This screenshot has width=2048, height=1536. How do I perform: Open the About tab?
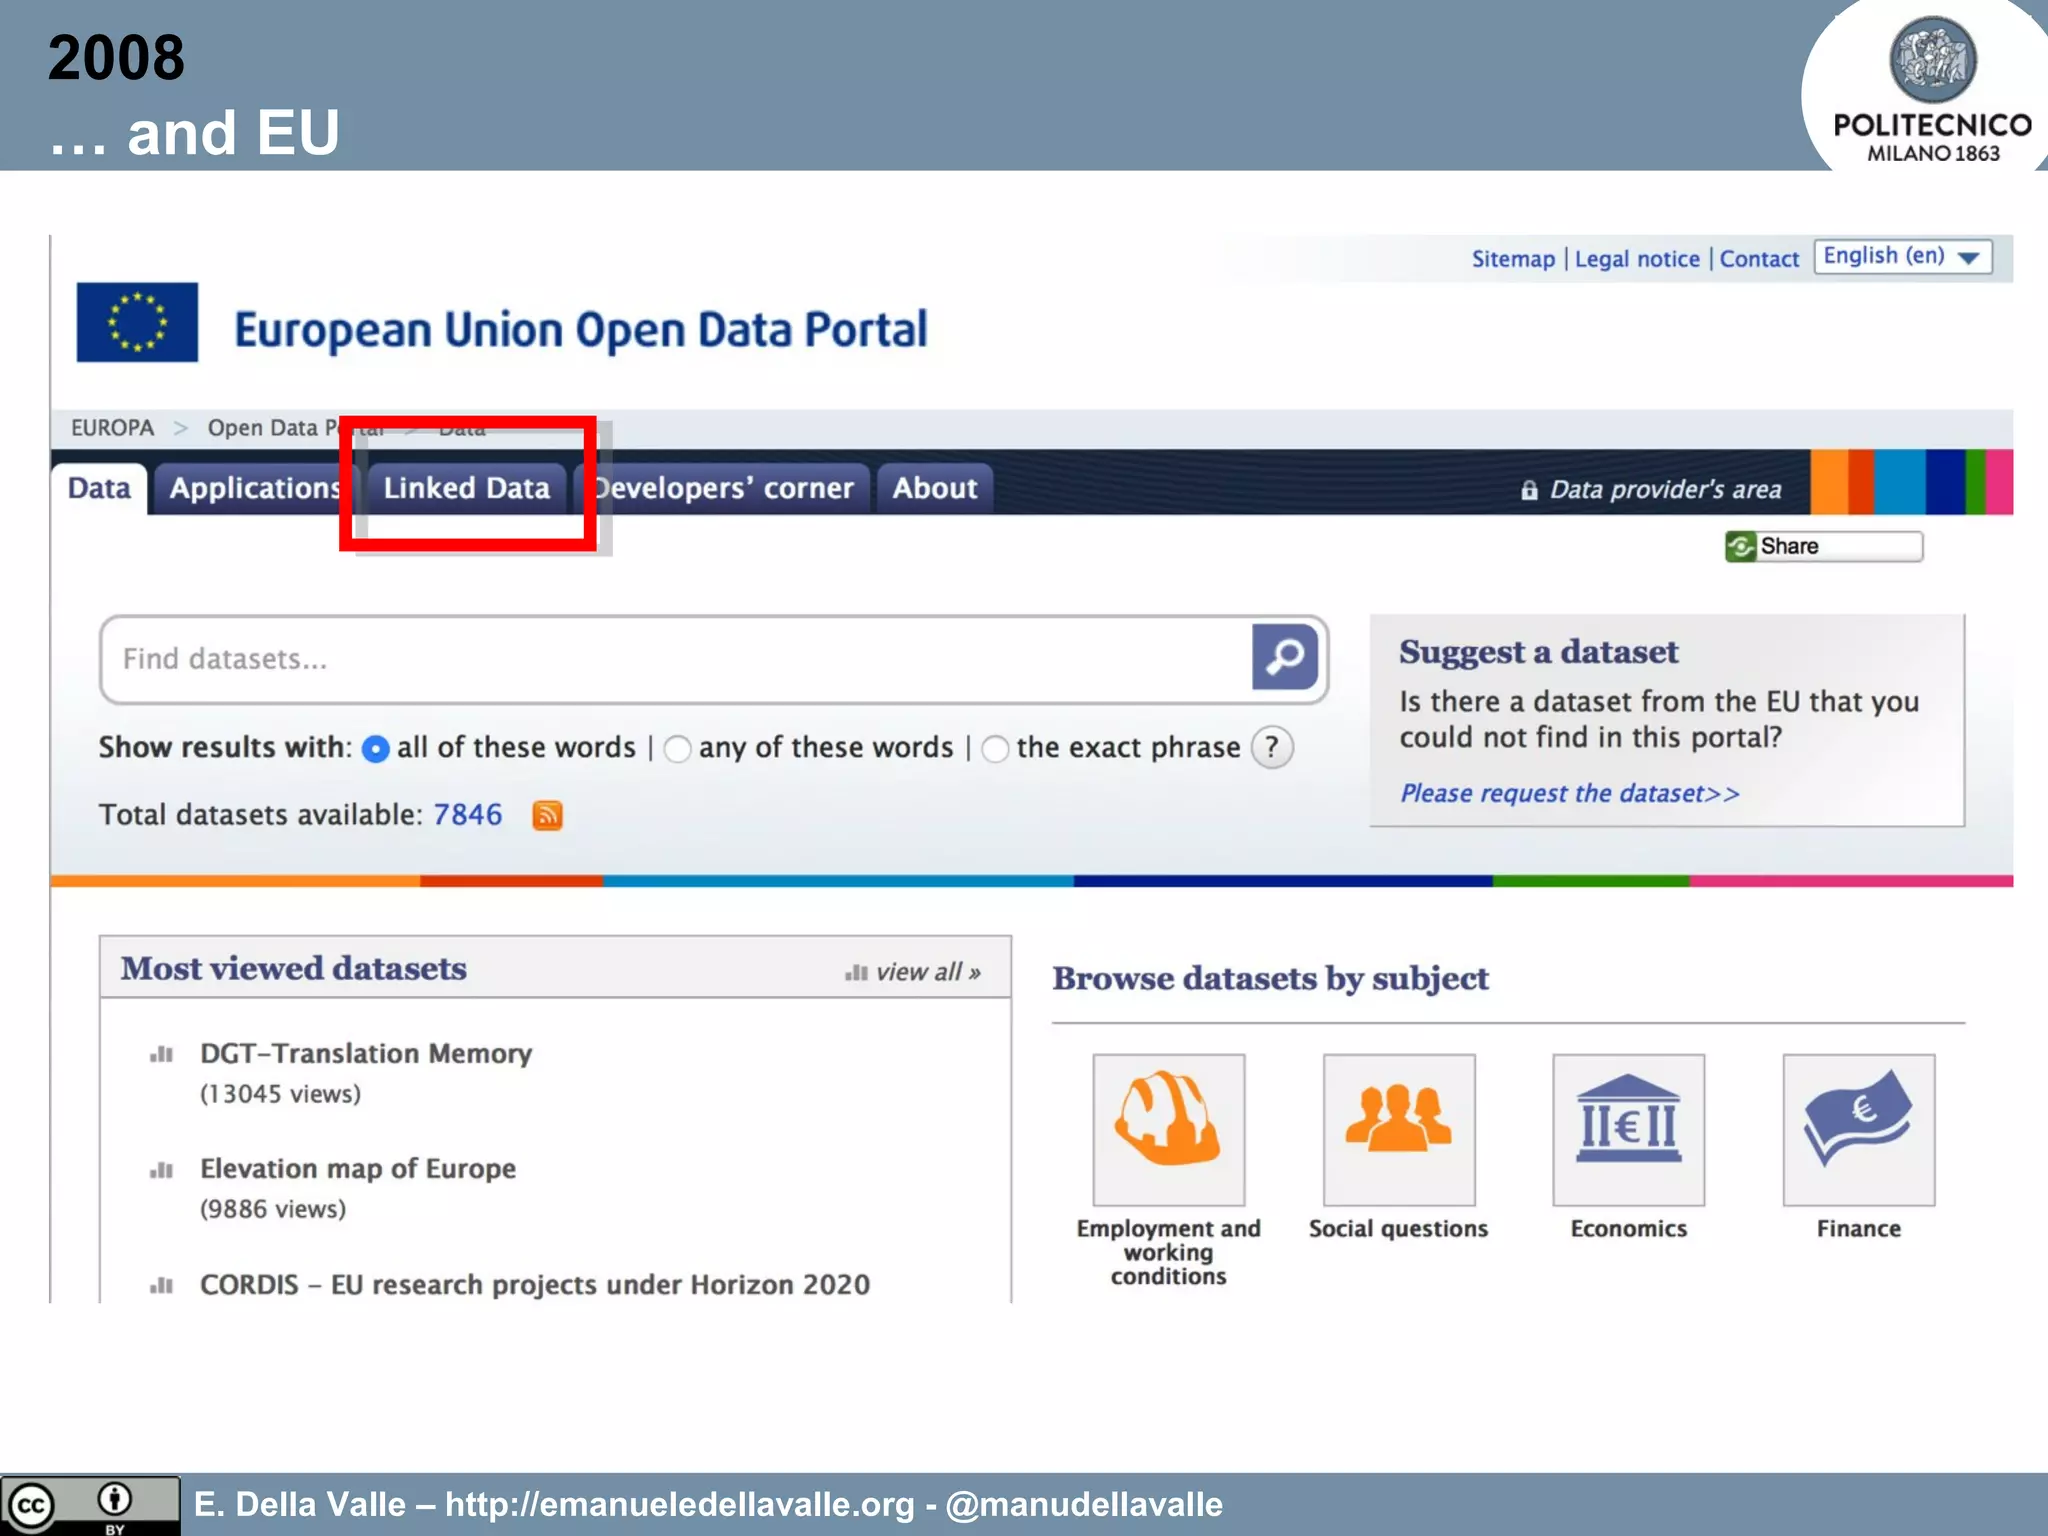click(x=935, y=488)
